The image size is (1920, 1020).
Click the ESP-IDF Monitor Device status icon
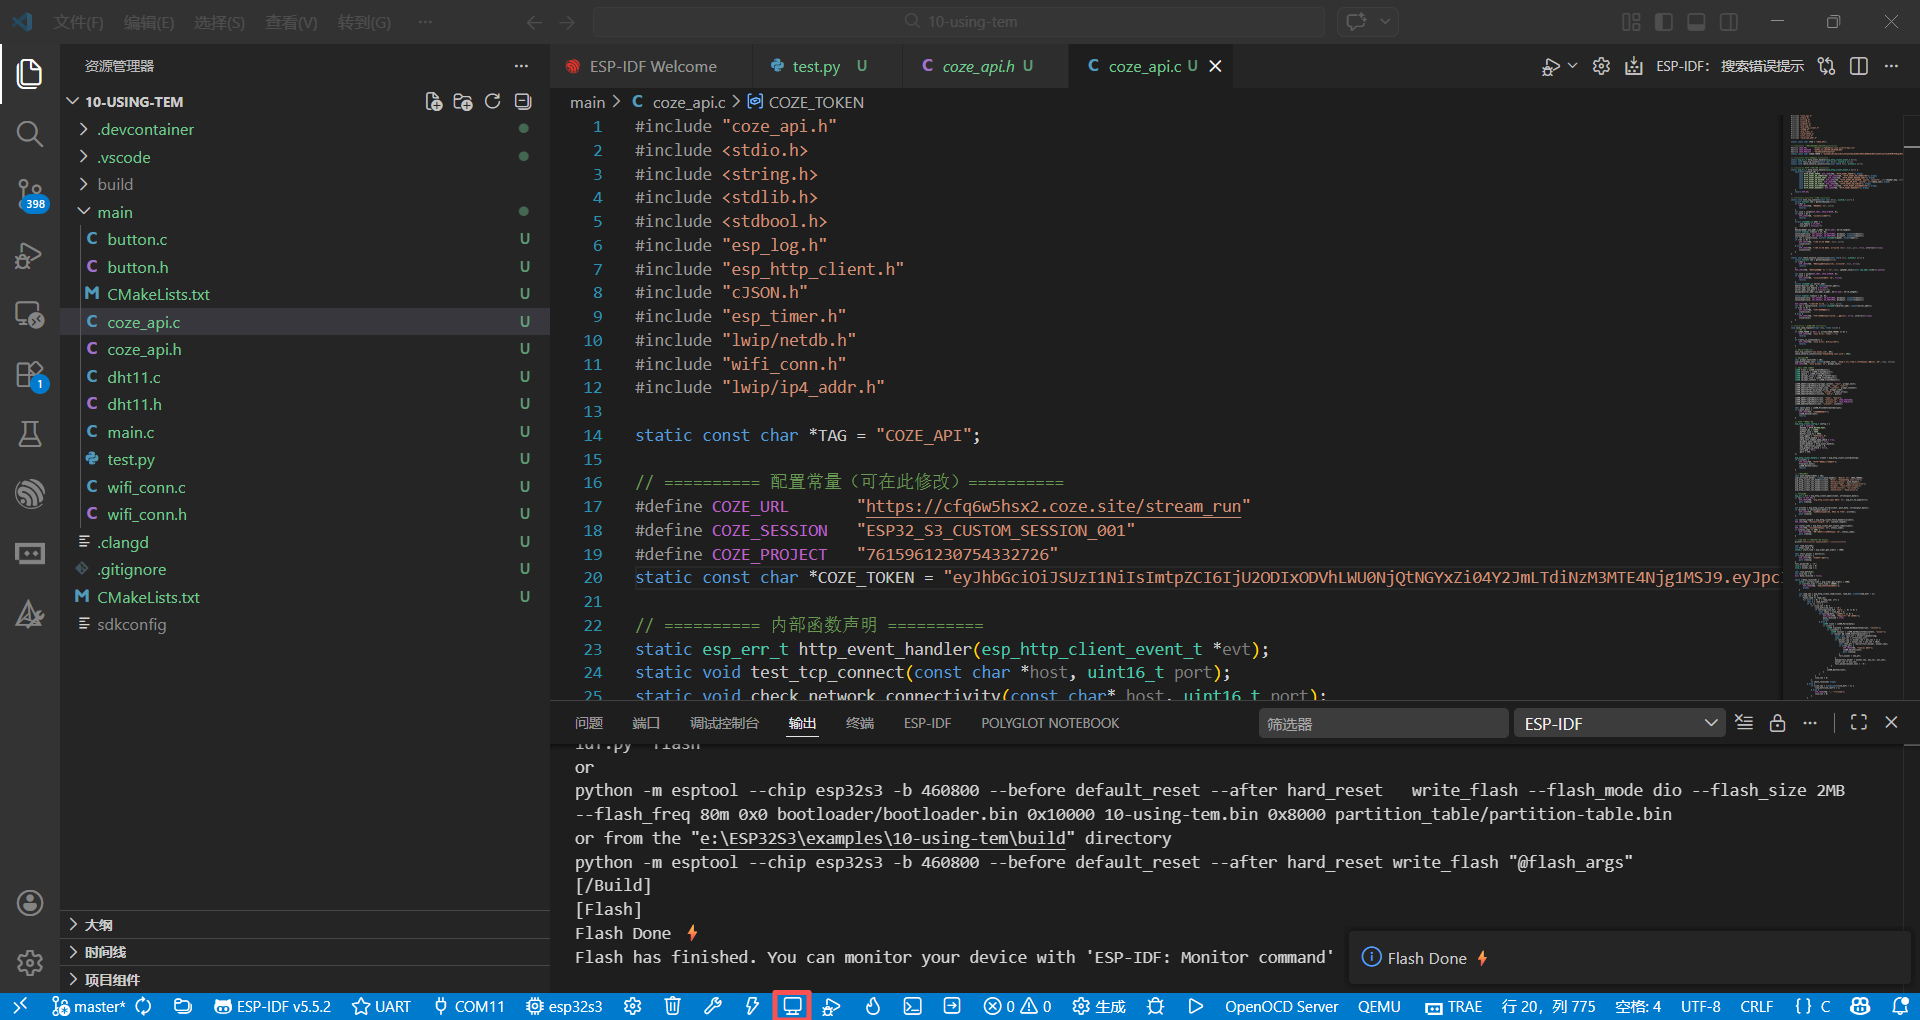[792, 1006]
